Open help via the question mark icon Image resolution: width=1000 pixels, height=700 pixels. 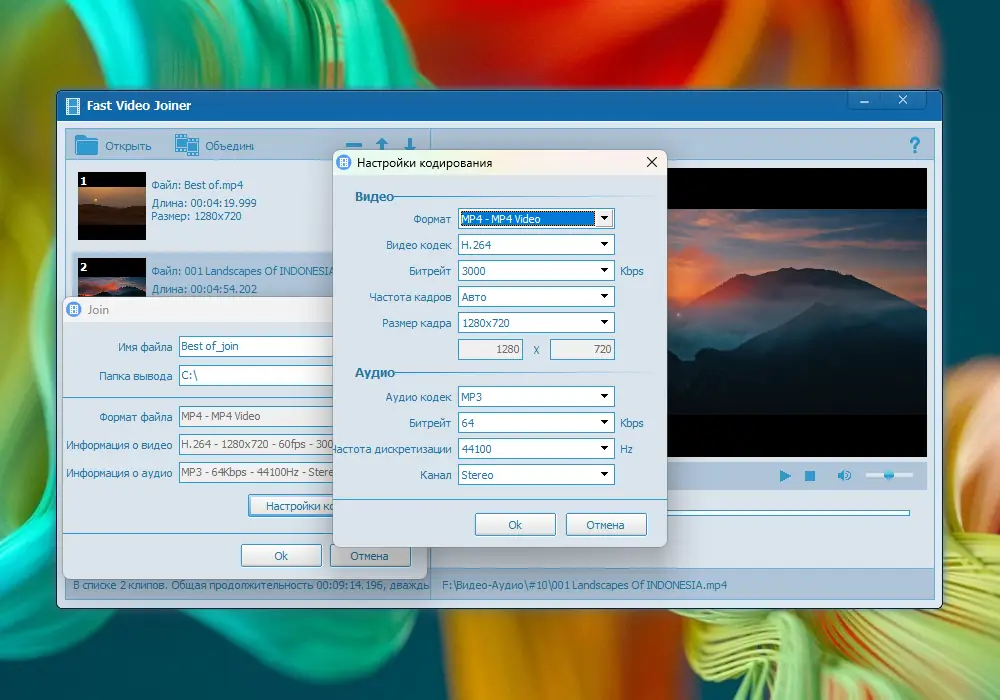point(914,146)
